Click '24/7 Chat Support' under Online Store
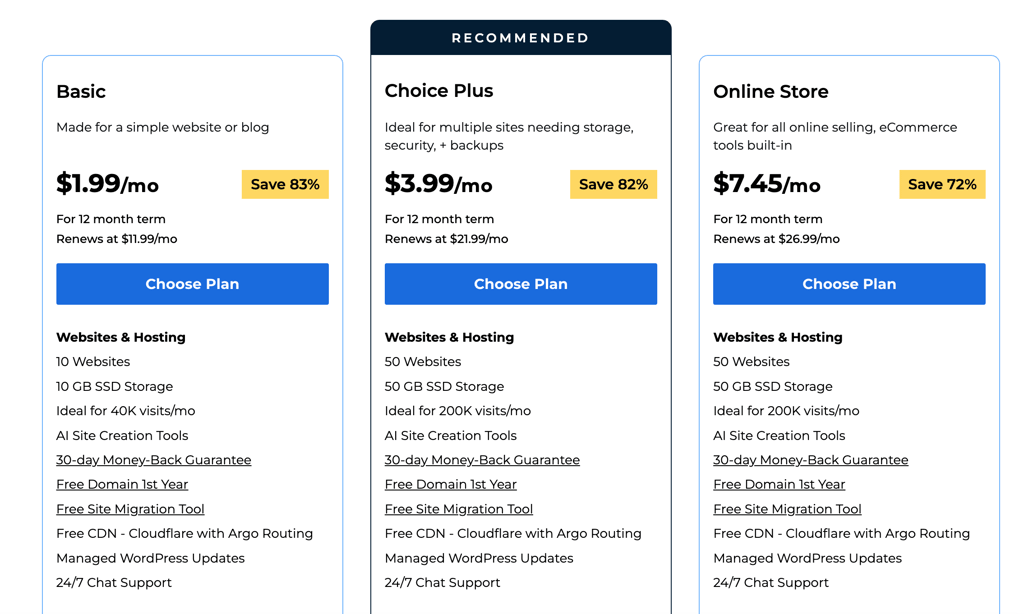The height and width of the screenshot is (614, 1024). tap(771, 583)
